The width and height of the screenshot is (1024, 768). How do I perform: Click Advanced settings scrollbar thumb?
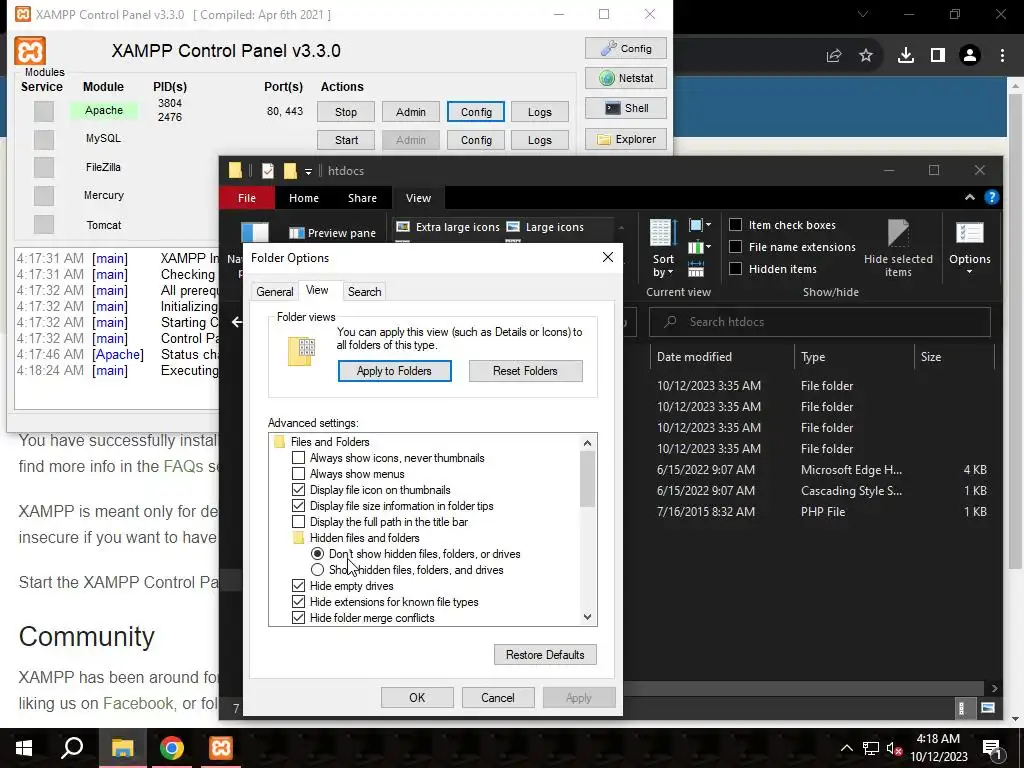pyautogui.click(x=587, y=479)
